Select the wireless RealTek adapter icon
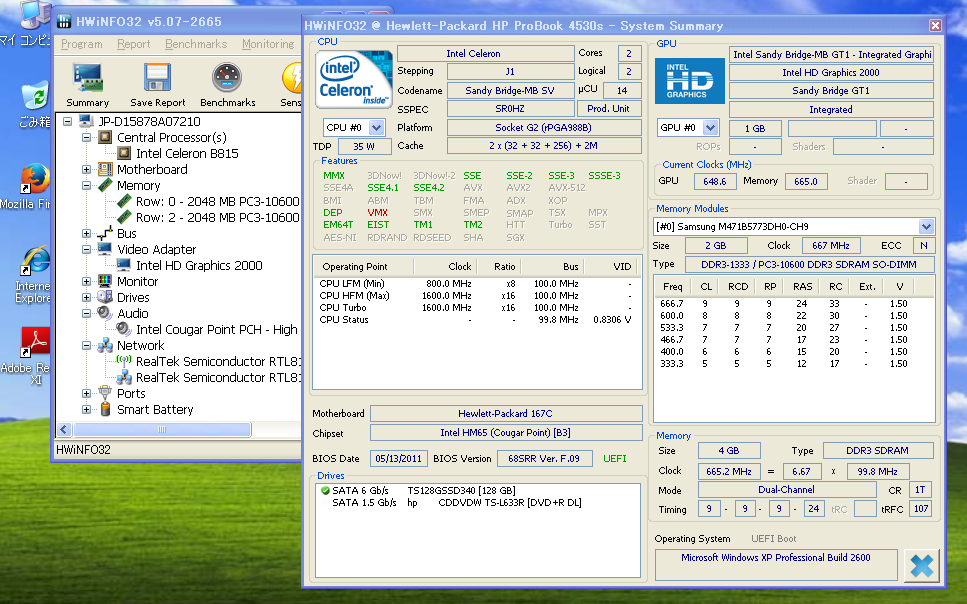This screenshot has width=967, height=604. [124, 362]
